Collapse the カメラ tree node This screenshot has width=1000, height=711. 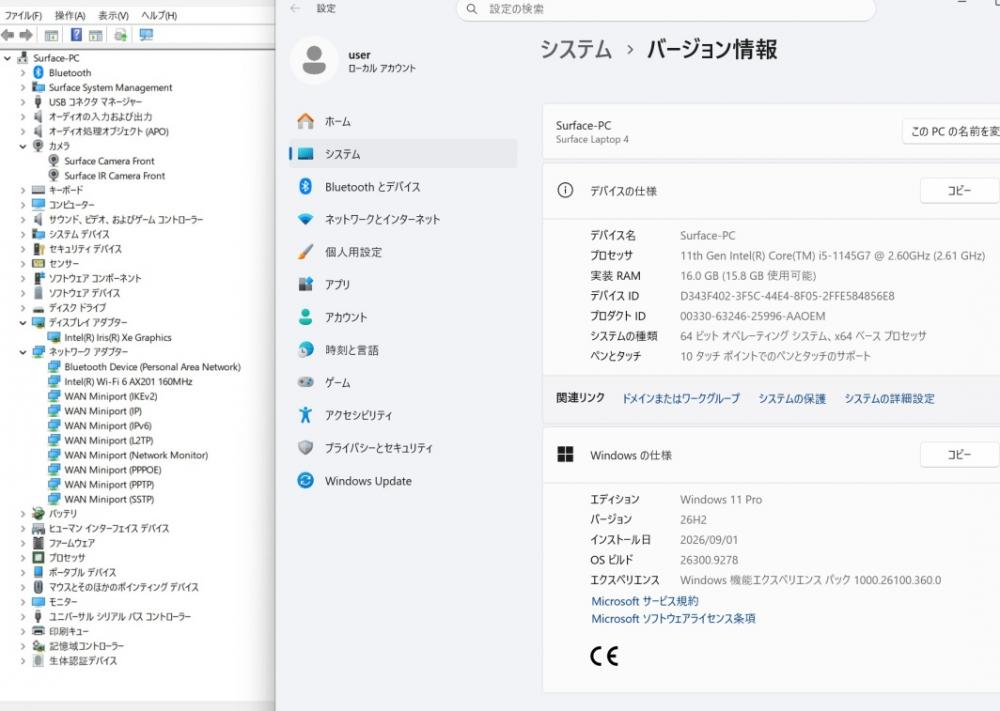tap(23, 146)
